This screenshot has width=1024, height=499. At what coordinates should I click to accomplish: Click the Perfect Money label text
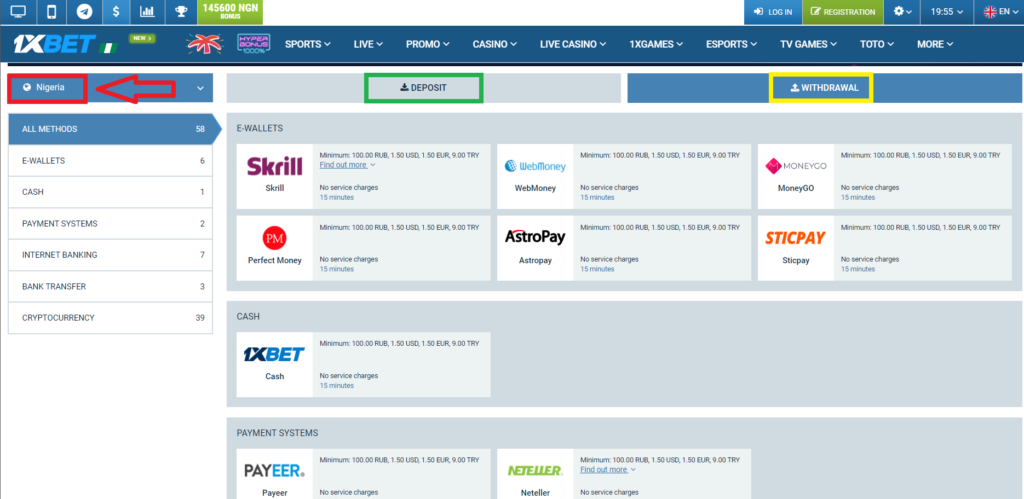point(275,260)
